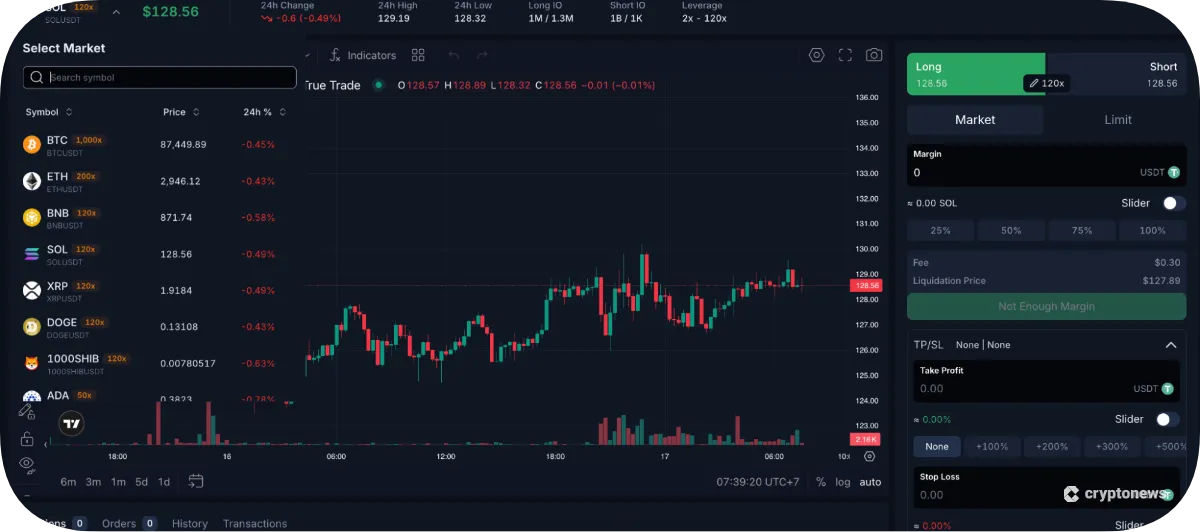This screenshot has height=532, width=1200.
Task: Switch to the Limit order tab
Action: click(1117, 120)
